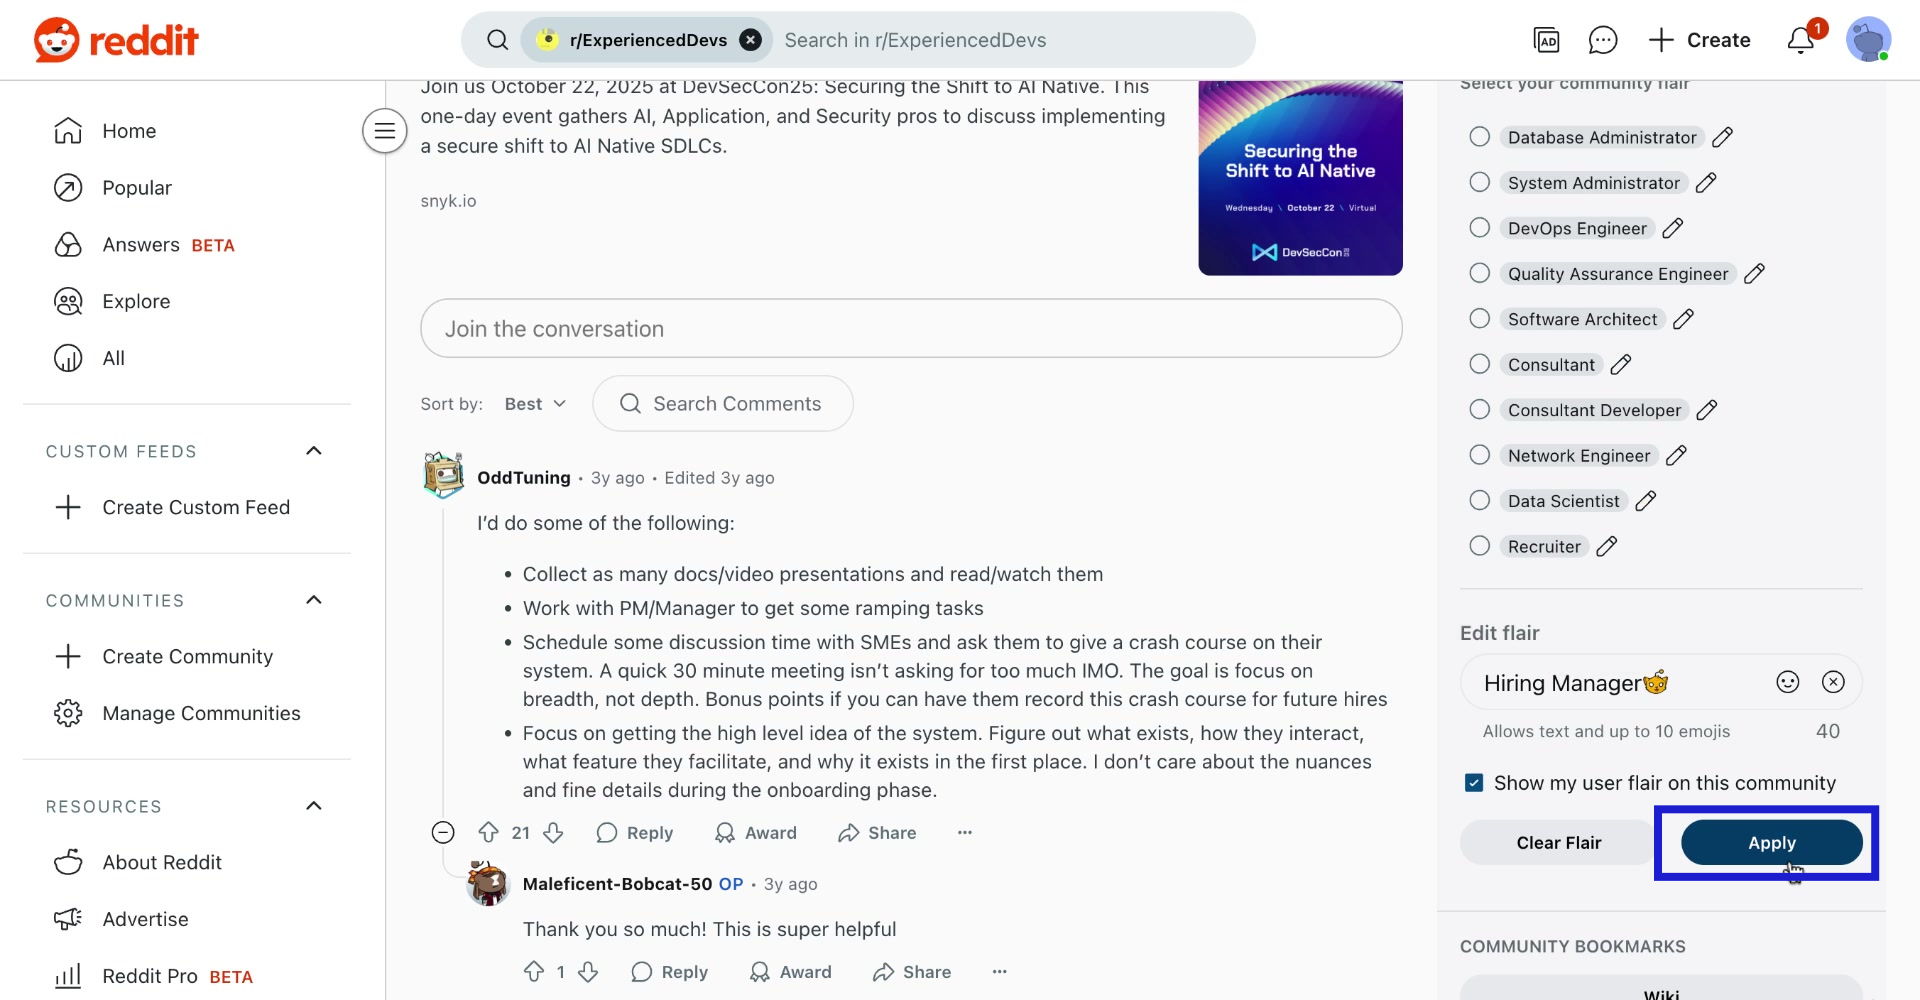Open the Reddit chat messages icon
The height and width of the screenshot is (1000, 1920).
1603,40
